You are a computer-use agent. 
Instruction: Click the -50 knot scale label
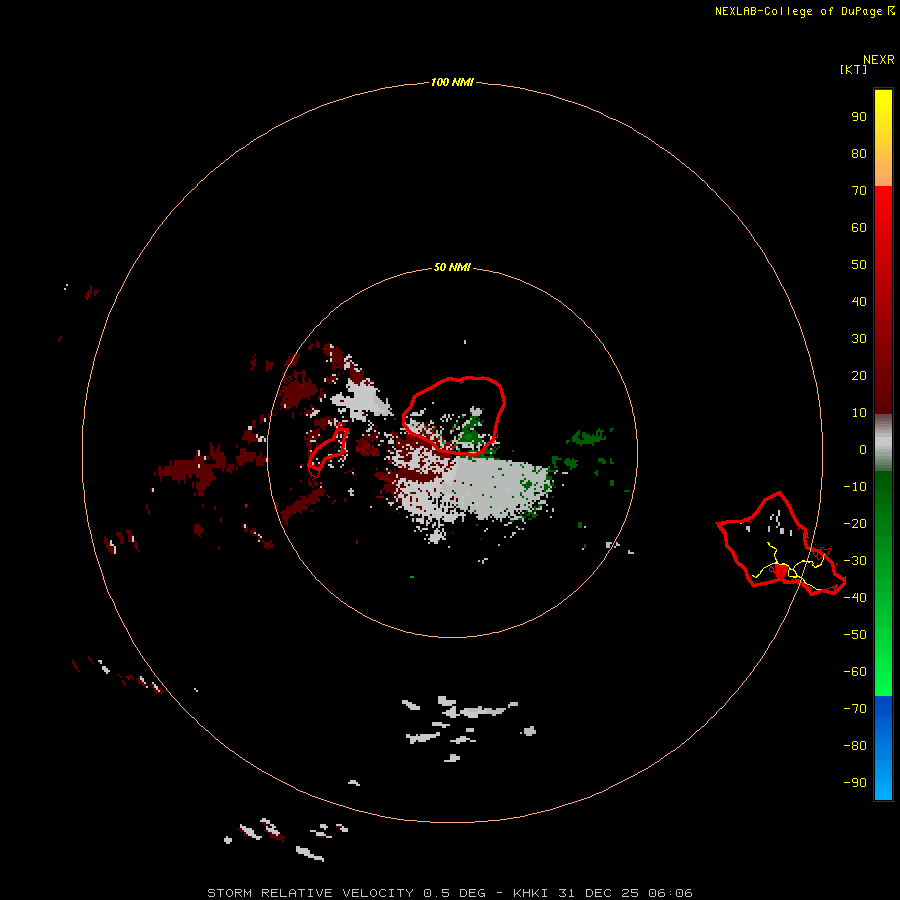(855, 635)
